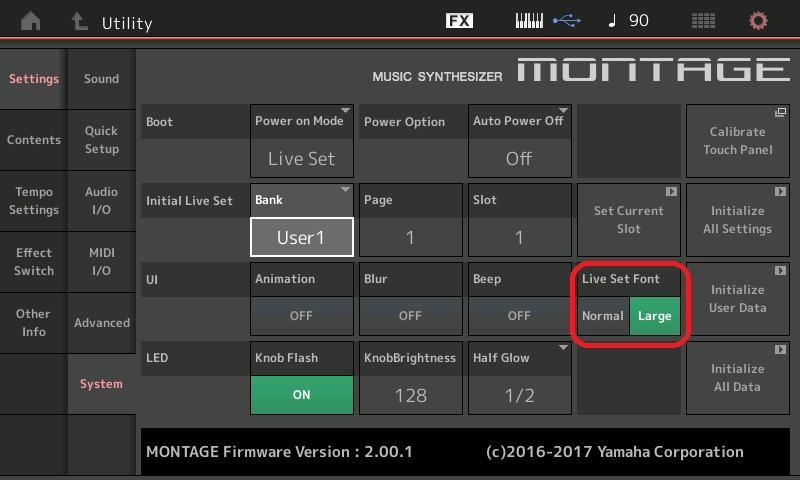Switch to the Contents tab

33,140
